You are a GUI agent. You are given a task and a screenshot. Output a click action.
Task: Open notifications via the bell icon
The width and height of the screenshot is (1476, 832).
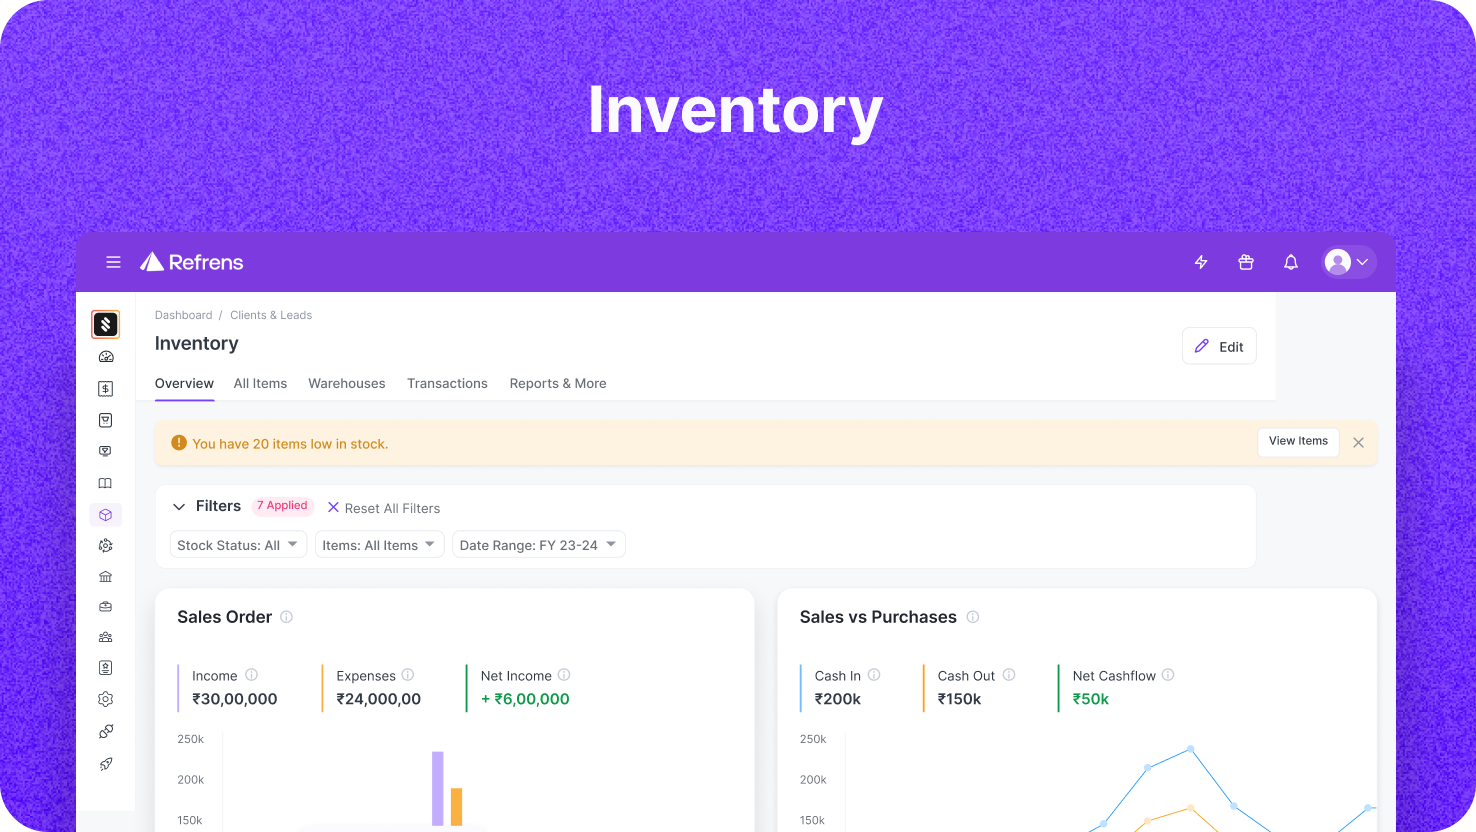tap(1290, 262)
